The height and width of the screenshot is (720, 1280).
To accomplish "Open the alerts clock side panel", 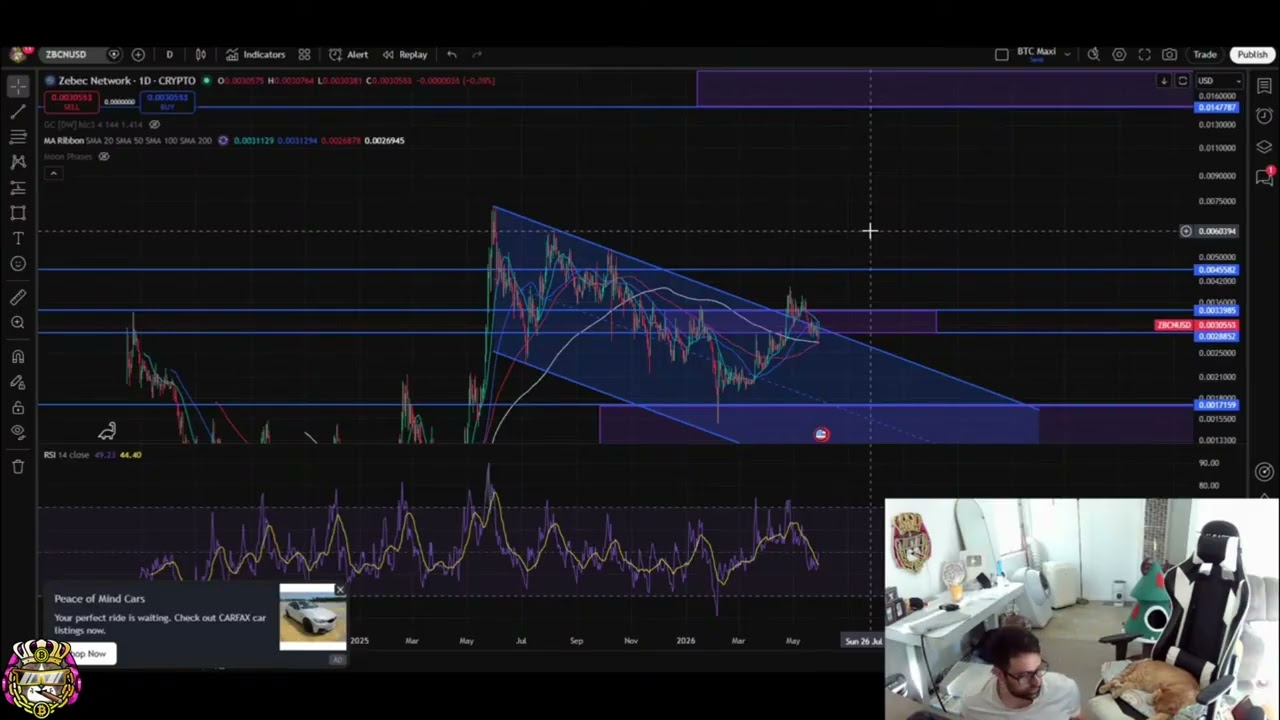I will pos(1265,116).
